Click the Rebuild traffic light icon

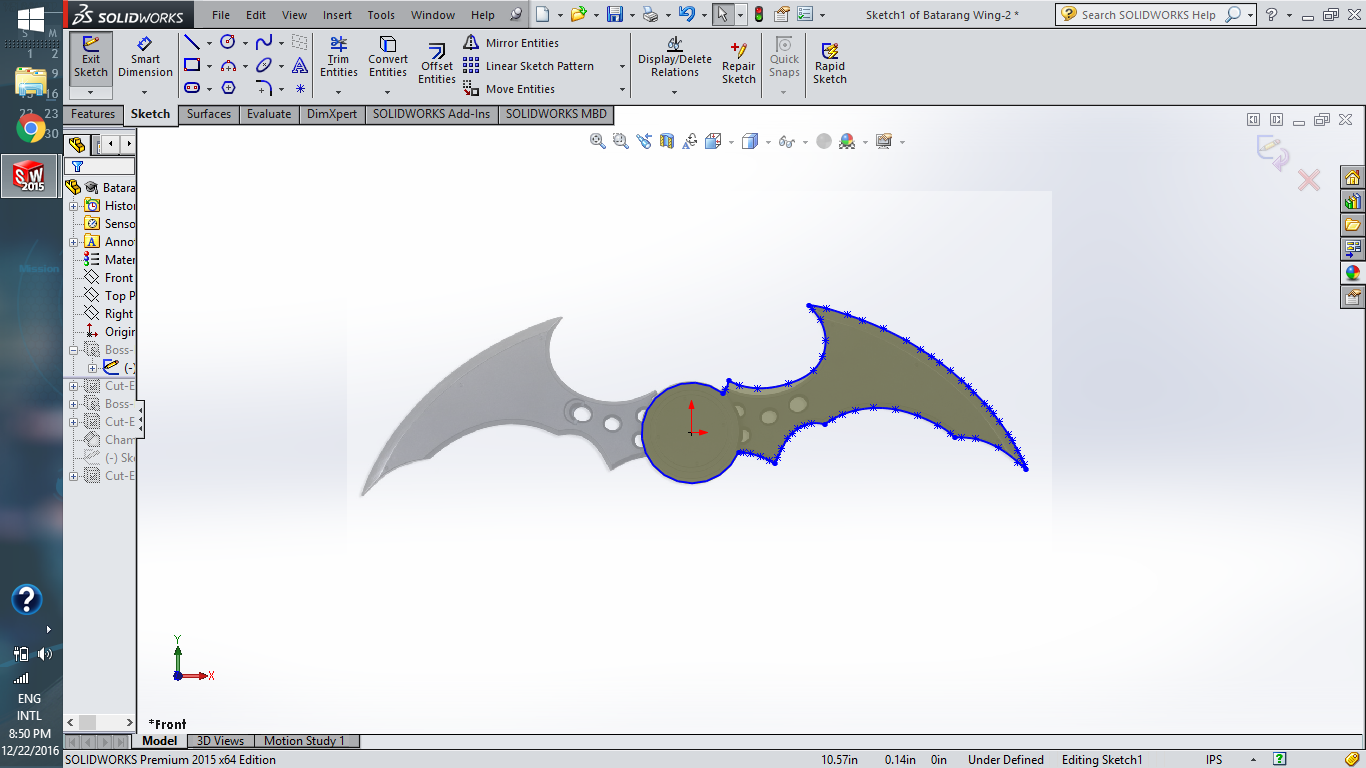[x=758, y=14]
